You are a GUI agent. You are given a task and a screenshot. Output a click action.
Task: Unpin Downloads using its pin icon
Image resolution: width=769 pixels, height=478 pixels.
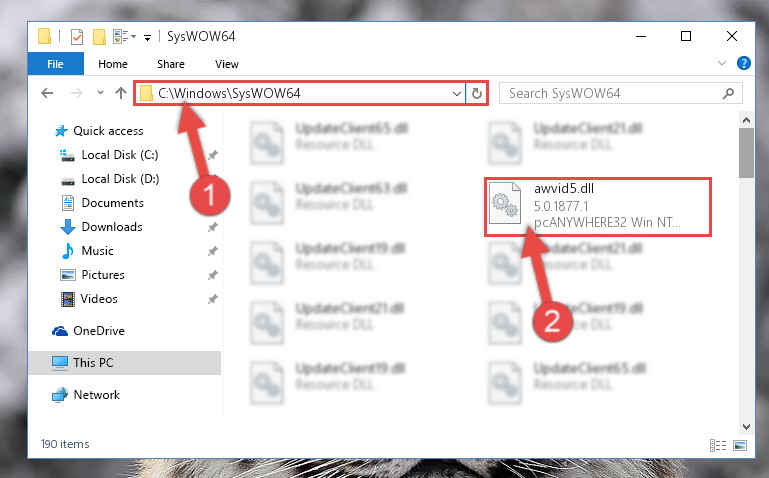212,227
